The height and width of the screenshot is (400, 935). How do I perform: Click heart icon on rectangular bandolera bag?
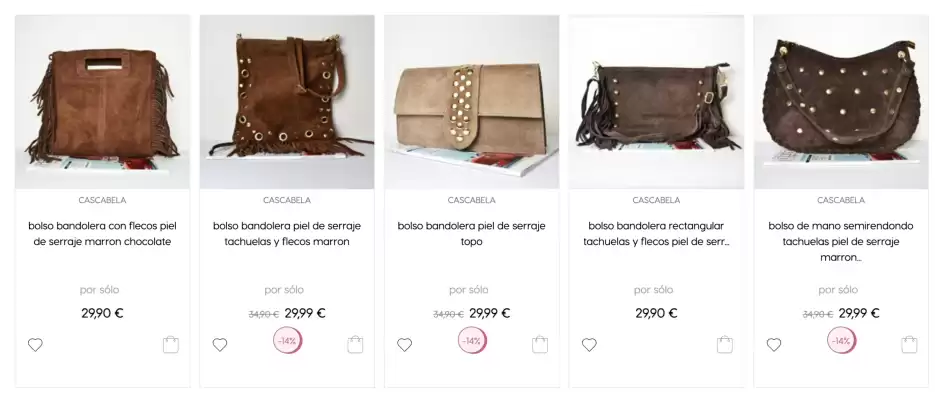point(589,345)
